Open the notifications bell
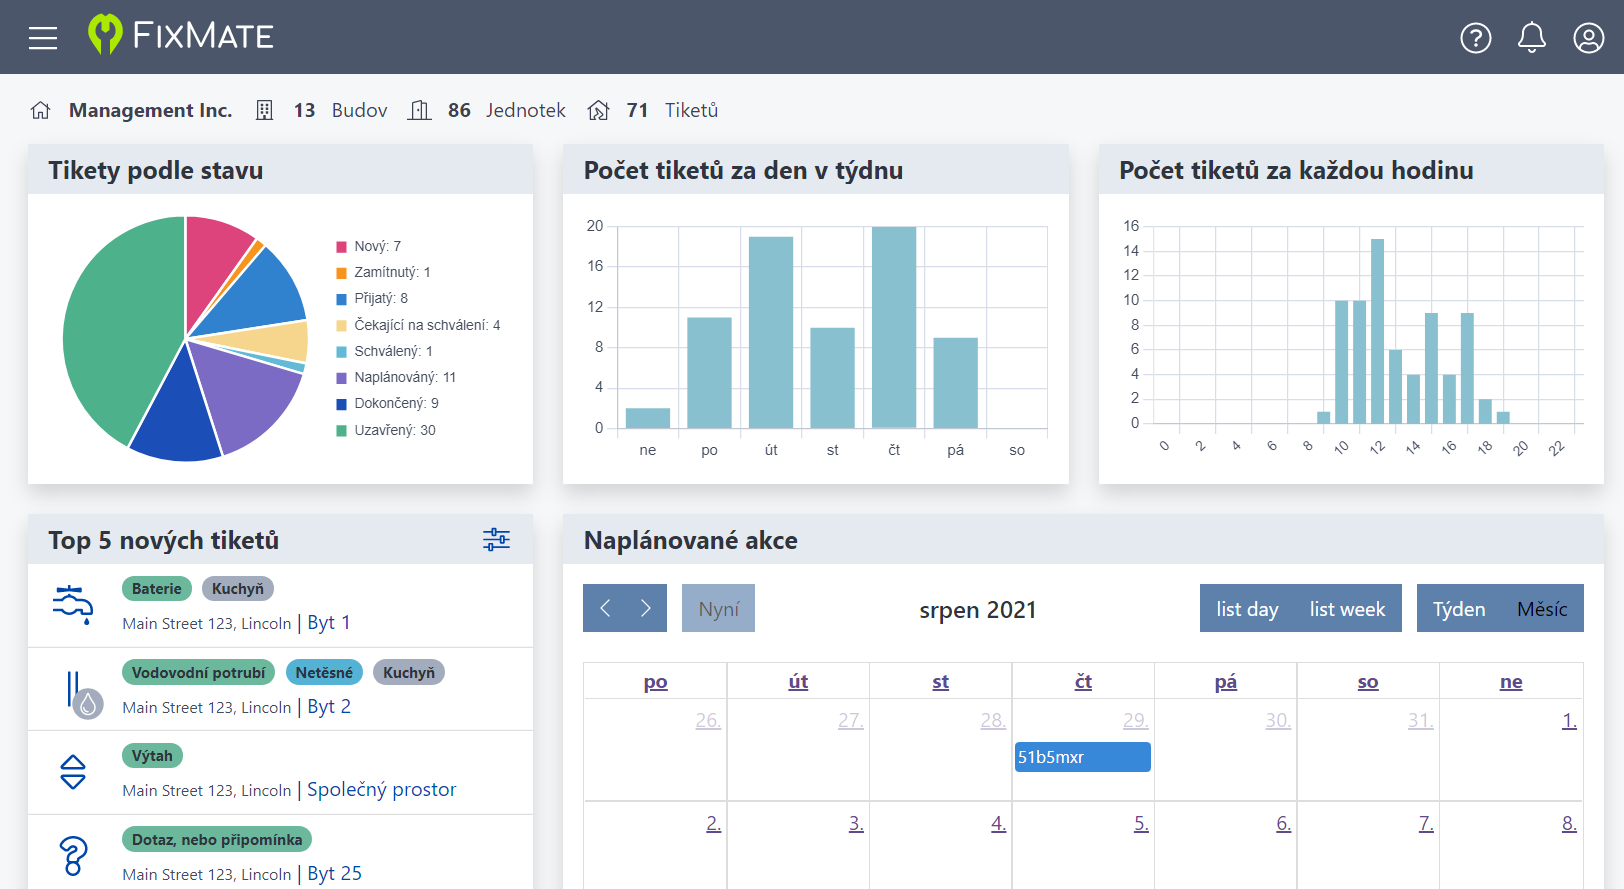This screenshot has height=889, width=1624. pyautogui.click(x=1531, y=38)
